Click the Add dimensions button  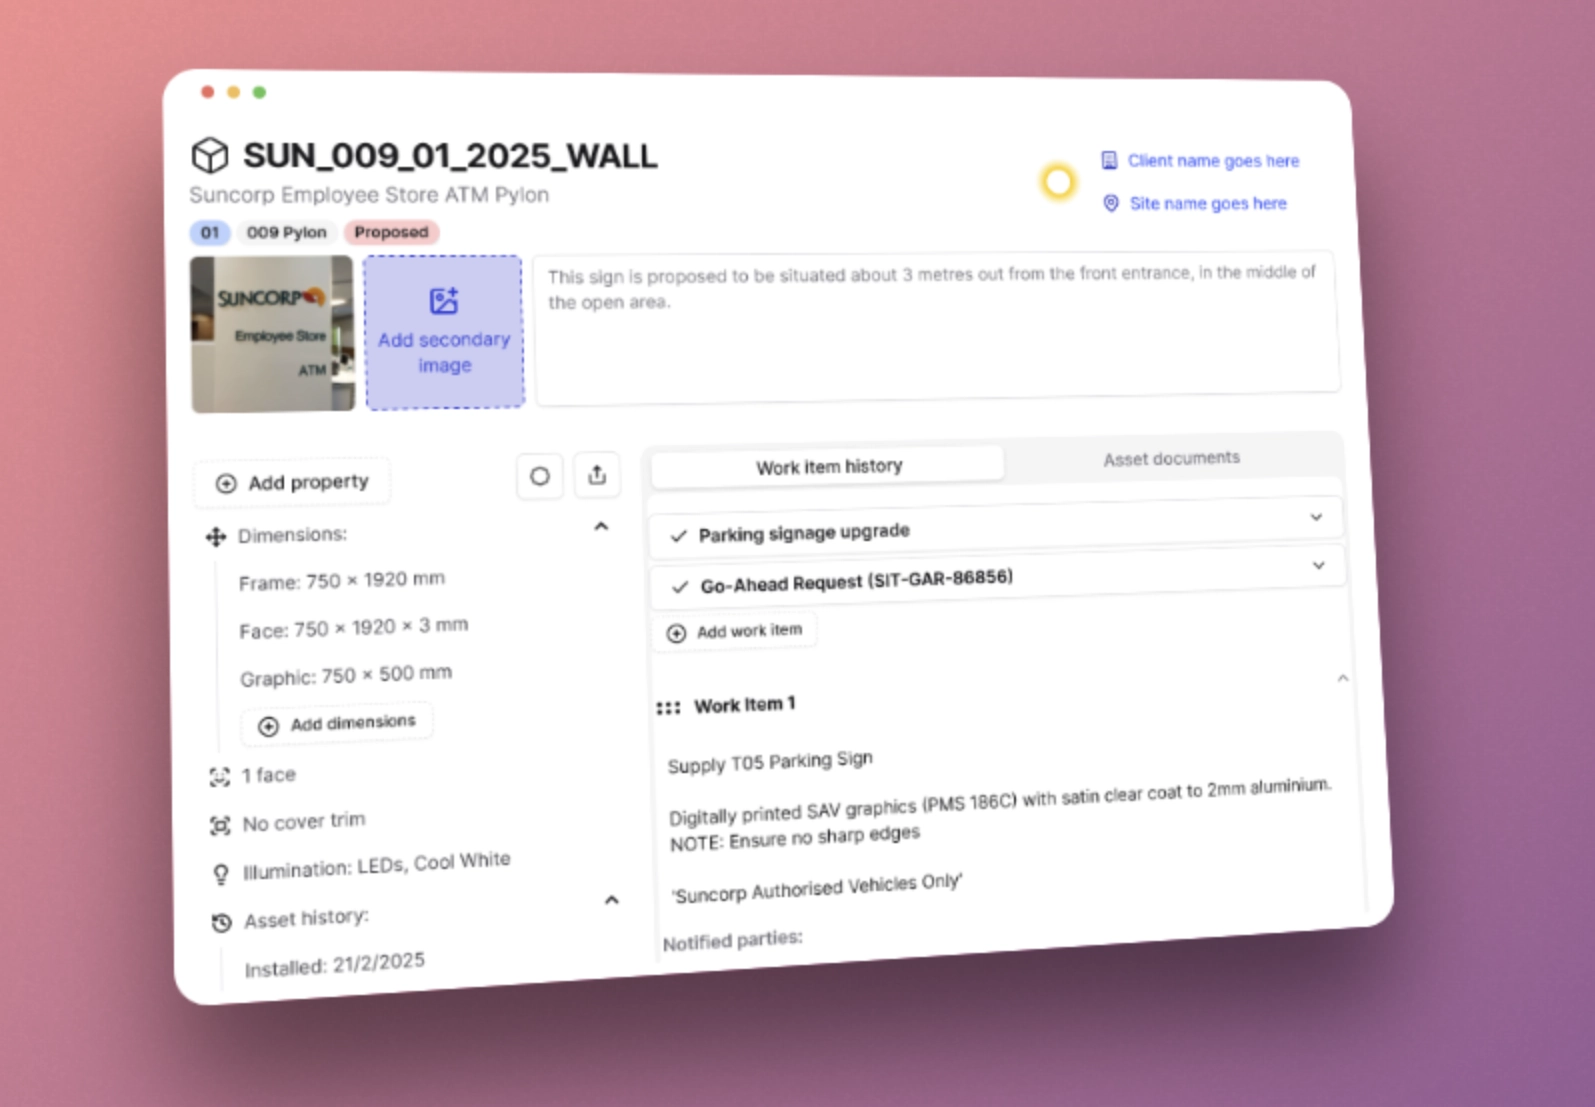(337, 723)
